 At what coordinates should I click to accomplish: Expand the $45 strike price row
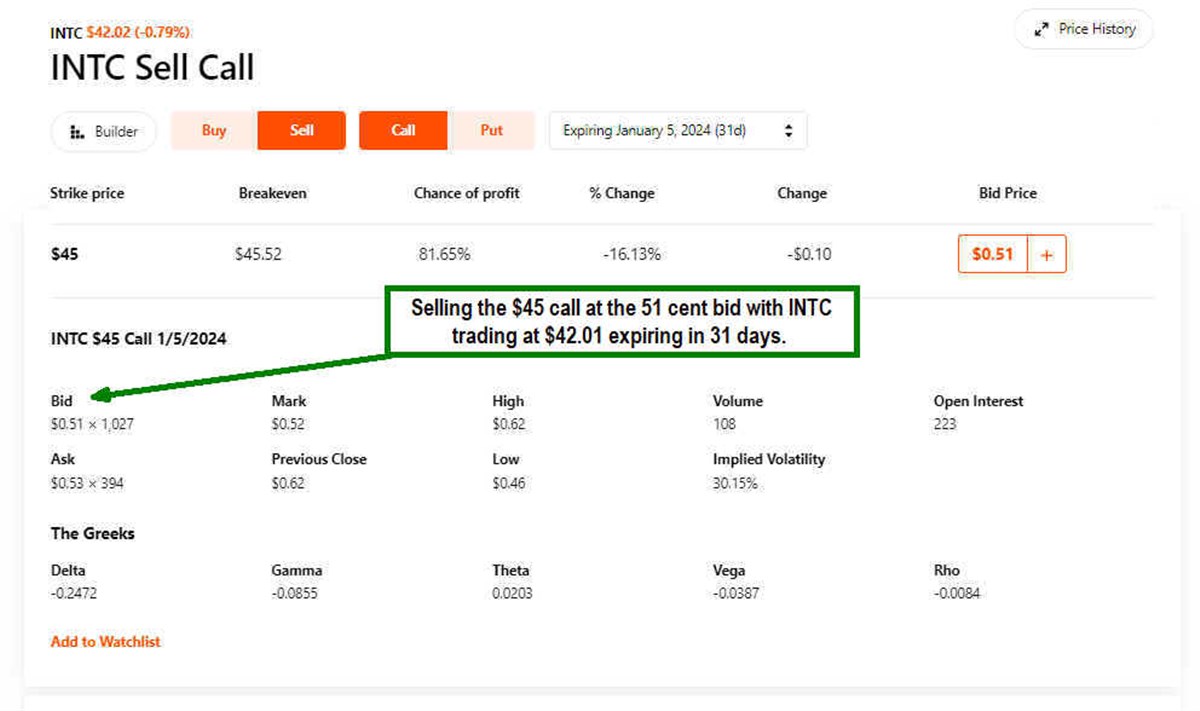pos(64,254)
